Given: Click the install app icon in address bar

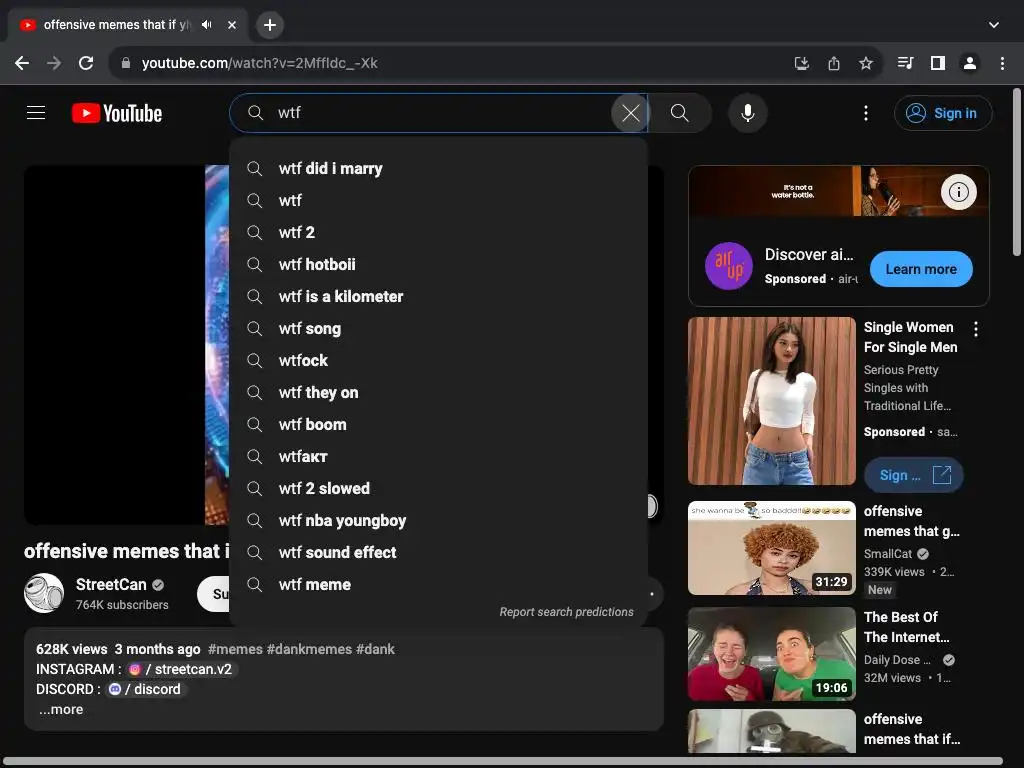Looking at the screenshot, I should click(x=801, y=63).
